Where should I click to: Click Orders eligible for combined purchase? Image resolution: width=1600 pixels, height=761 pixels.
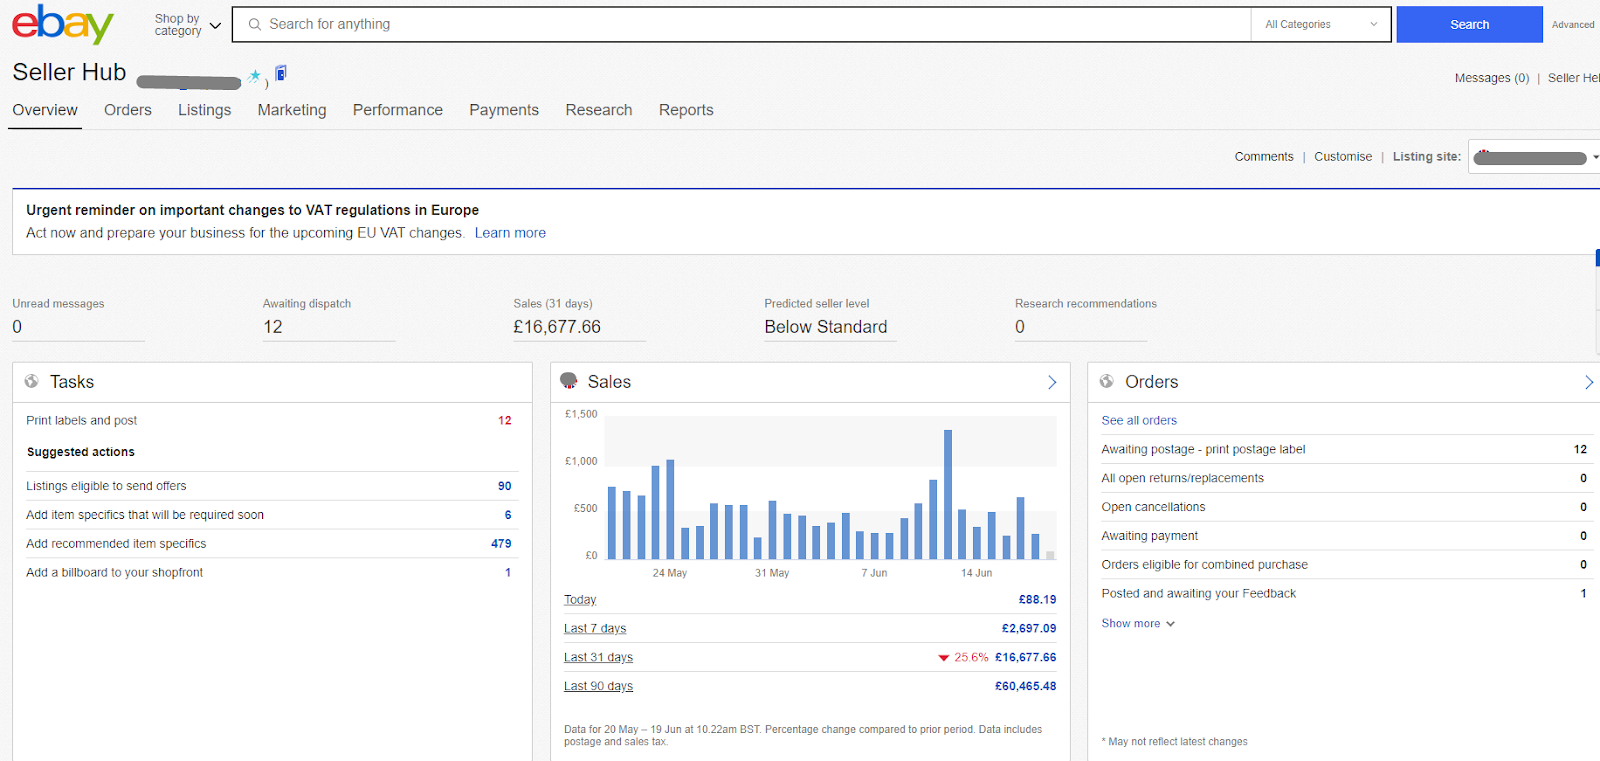[1204, 565]
